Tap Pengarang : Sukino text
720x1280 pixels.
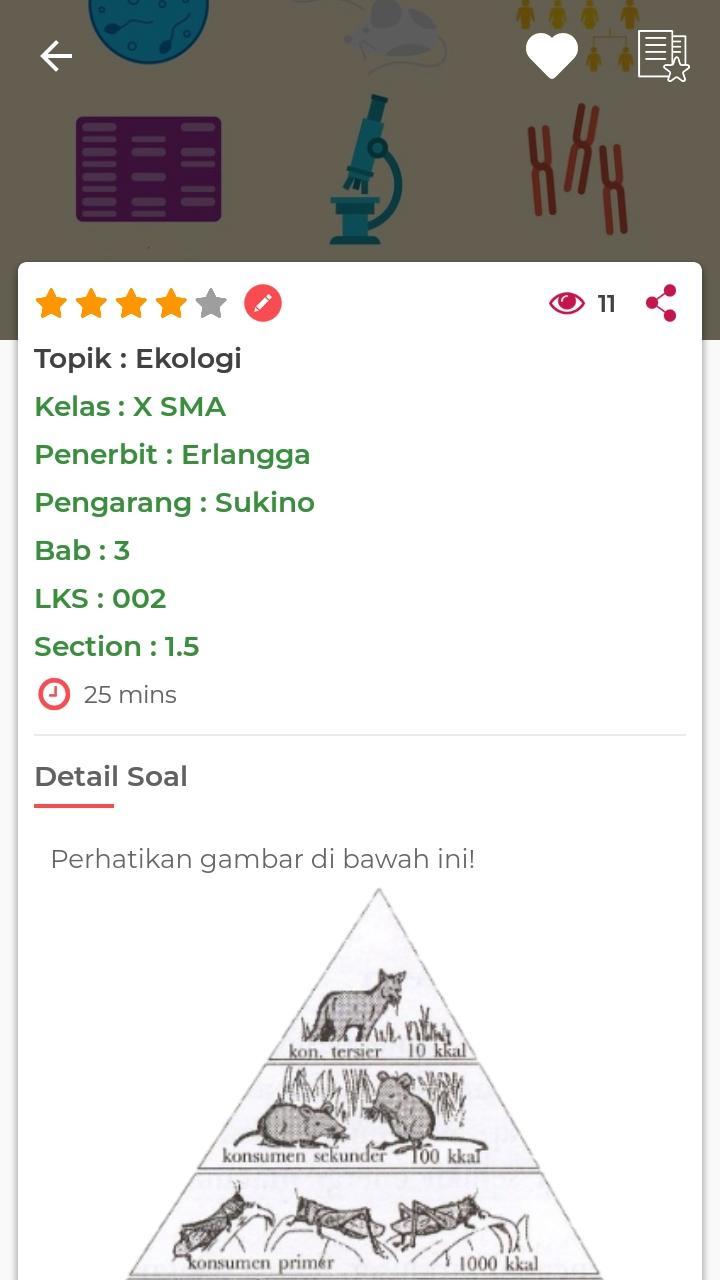click(174, 503)
